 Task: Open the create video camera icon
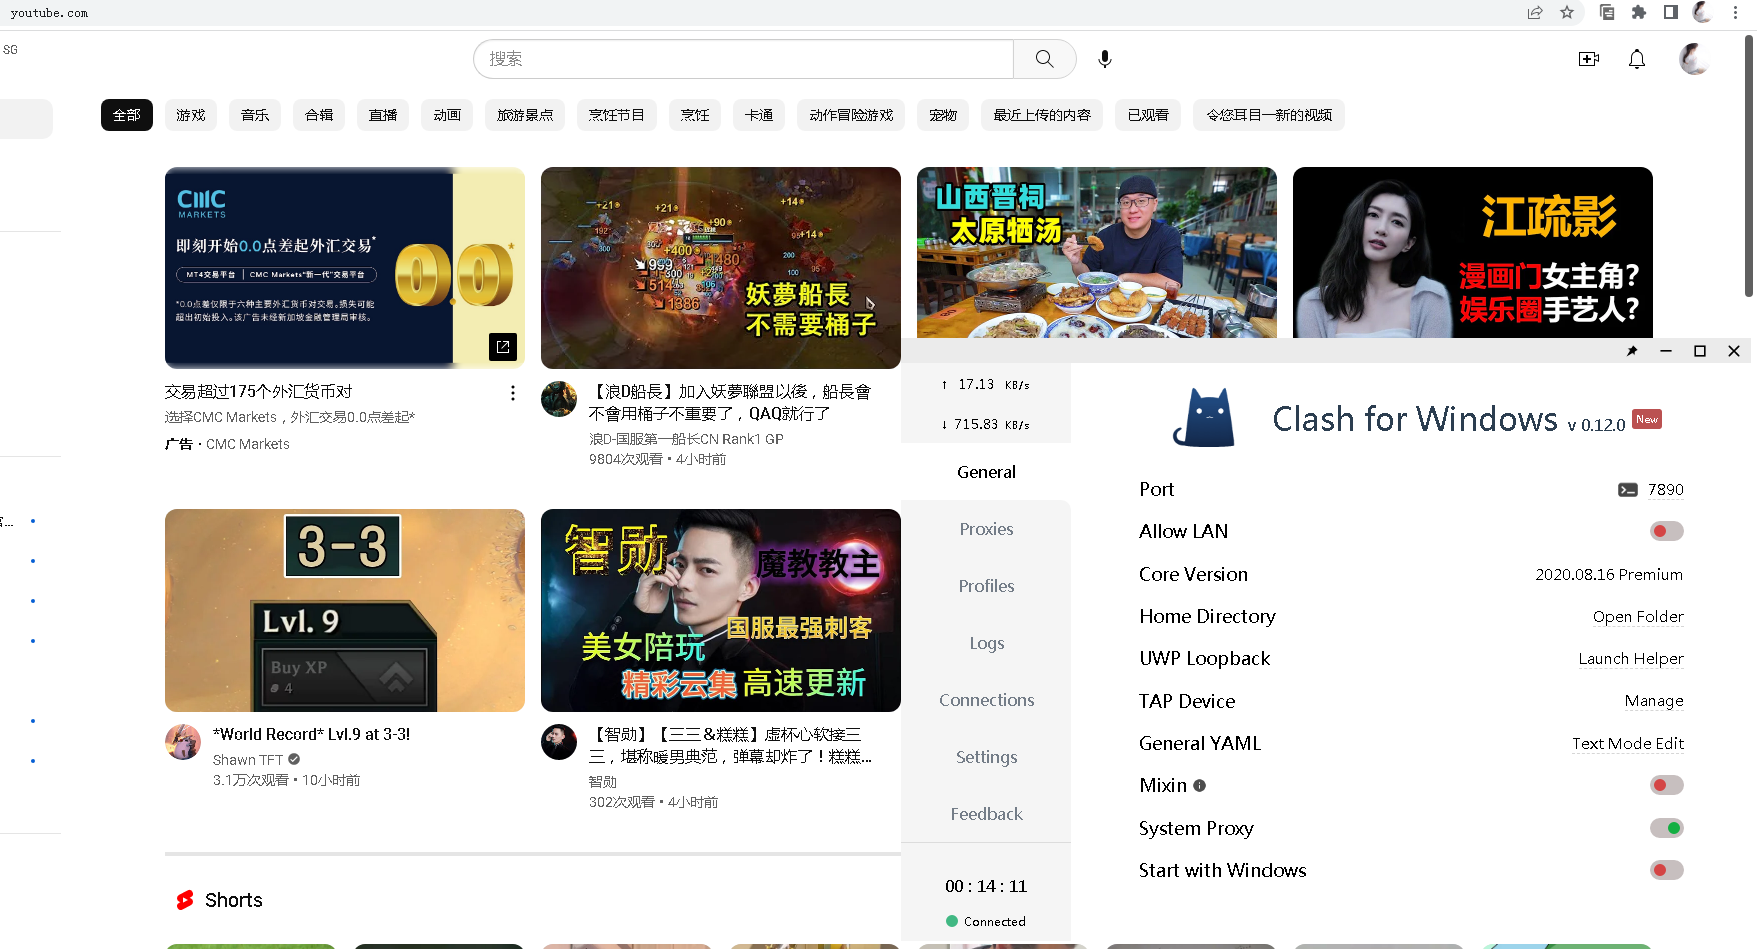click(1589, 59)
